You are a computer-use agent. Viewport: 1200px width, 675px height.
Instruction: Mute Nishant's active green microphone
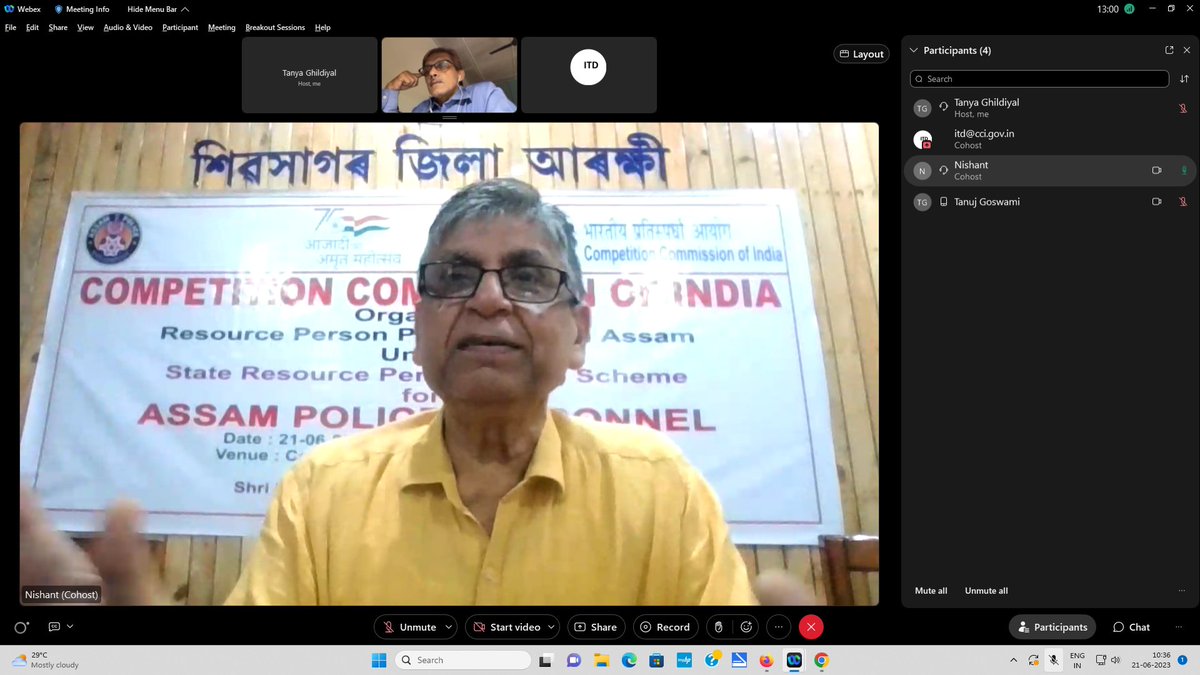pyautogui.click(x=1185, y=170)
